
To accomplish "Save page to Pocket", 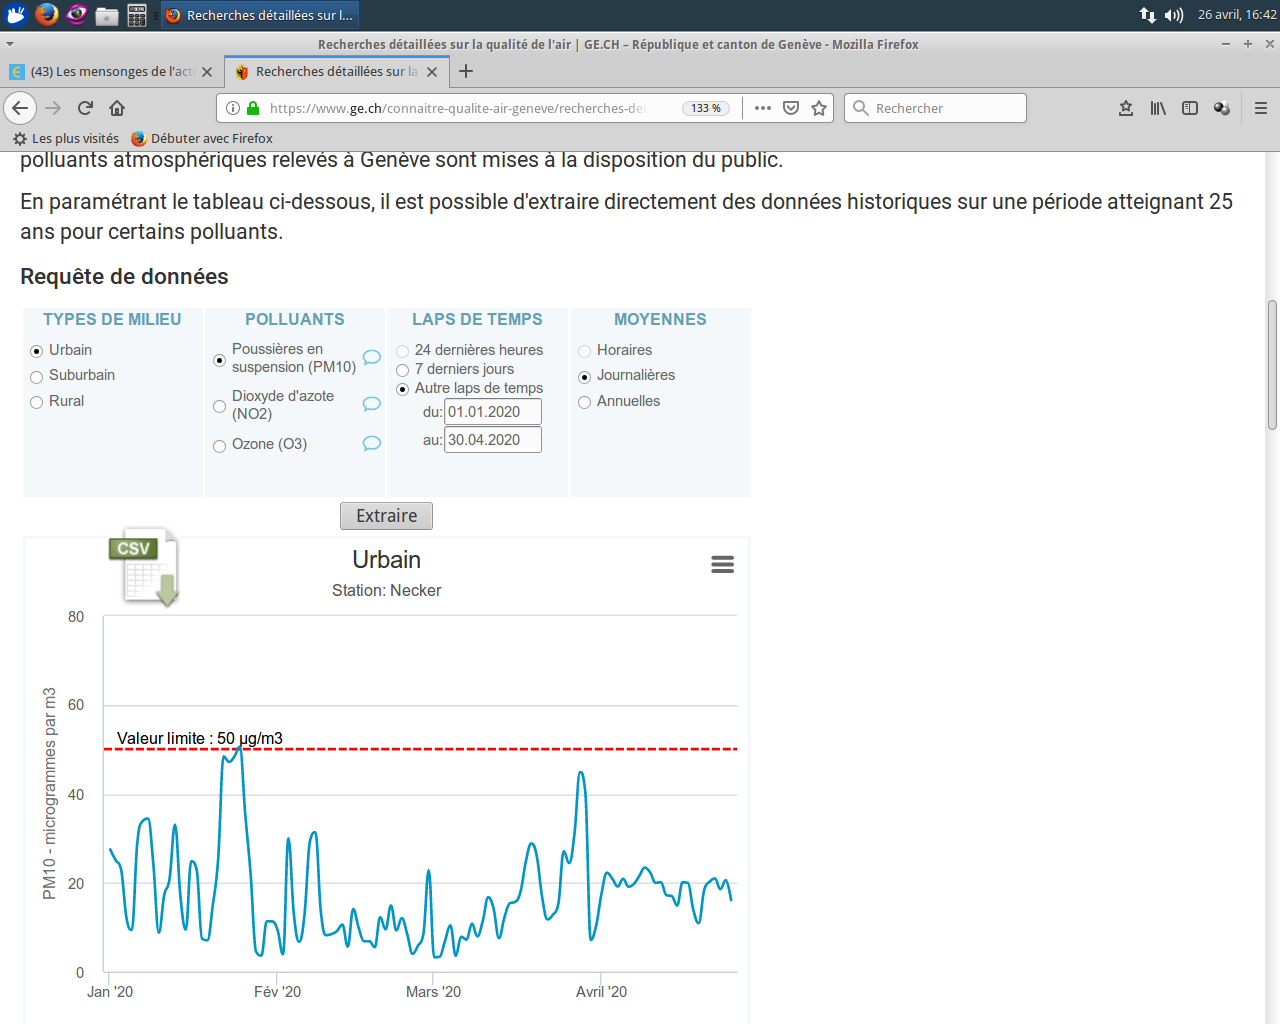I will click(791, 108).
